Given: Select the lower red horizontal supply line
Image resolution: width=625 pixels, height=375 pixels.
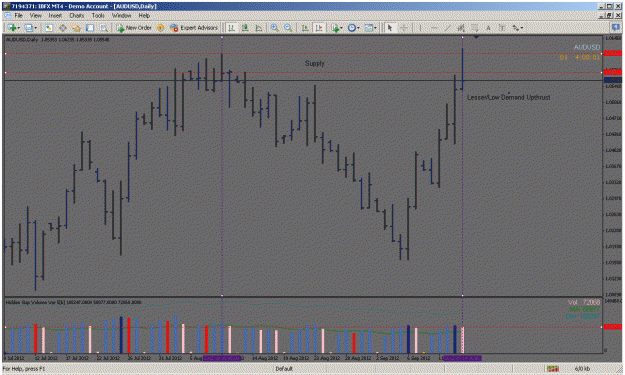Looking at the screenshot, I should point(303,73).
